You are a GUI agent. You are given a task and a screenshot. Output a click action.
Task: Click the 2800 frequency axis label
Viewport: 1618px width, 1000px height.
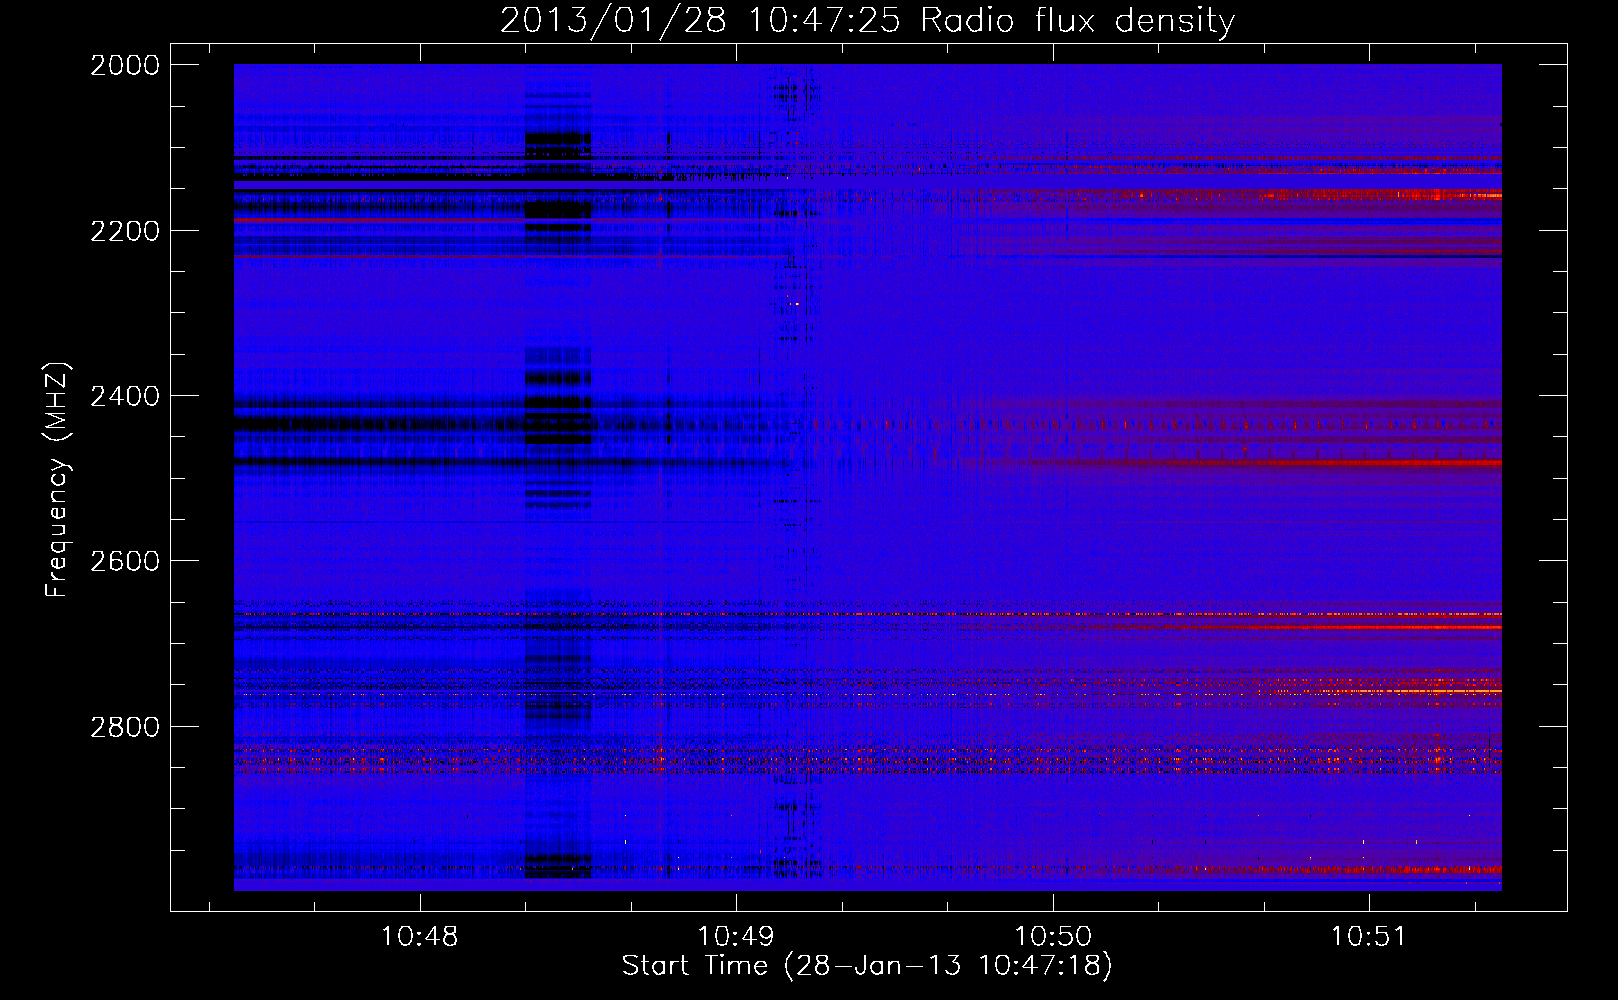point(124,727)
